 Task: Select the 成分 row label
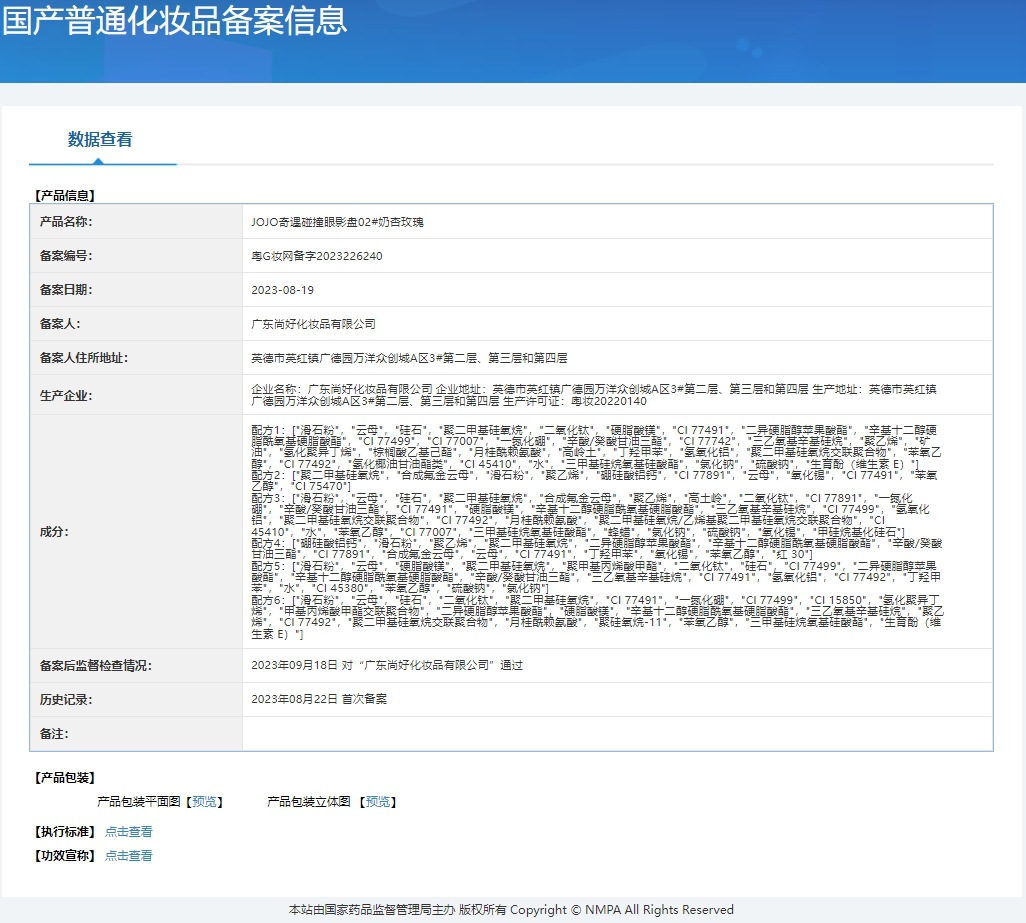coord(54,532)
